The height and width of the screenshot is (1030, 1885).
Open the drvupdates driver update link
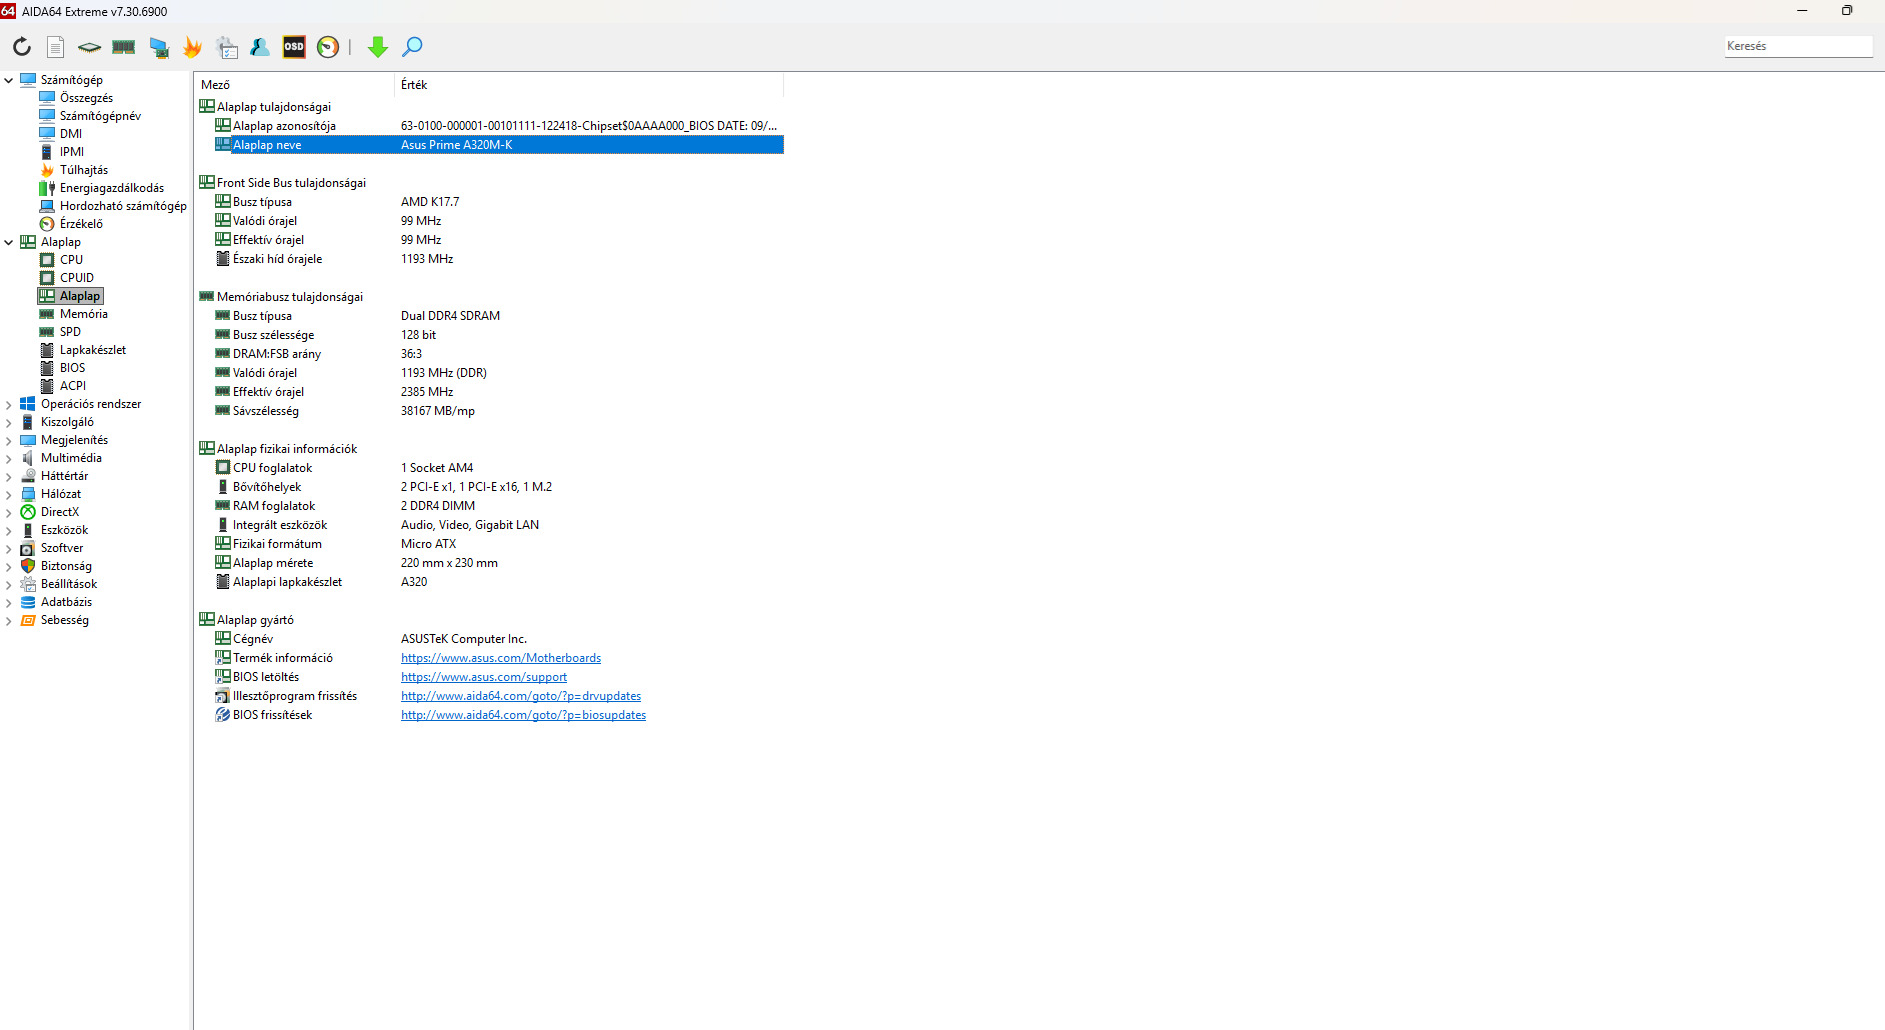point(521,696)
